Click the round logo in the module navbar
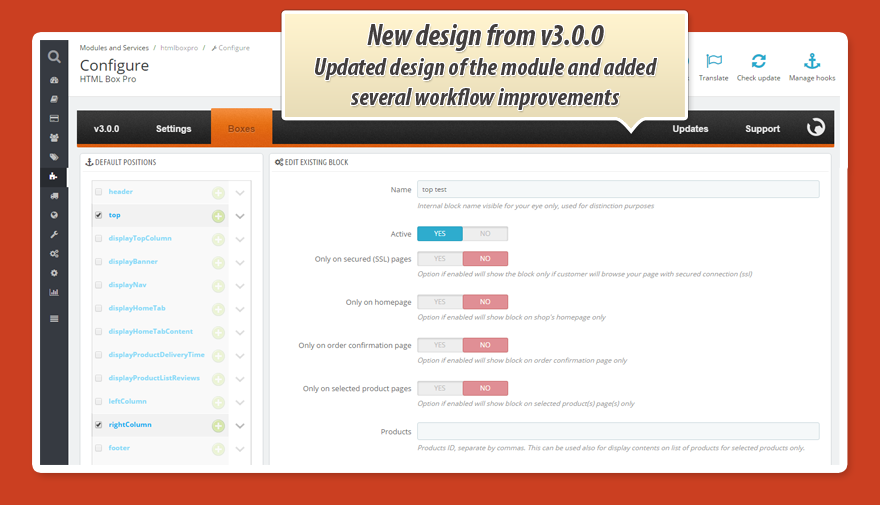Screen dimensions: 880x505 (816, 128)
